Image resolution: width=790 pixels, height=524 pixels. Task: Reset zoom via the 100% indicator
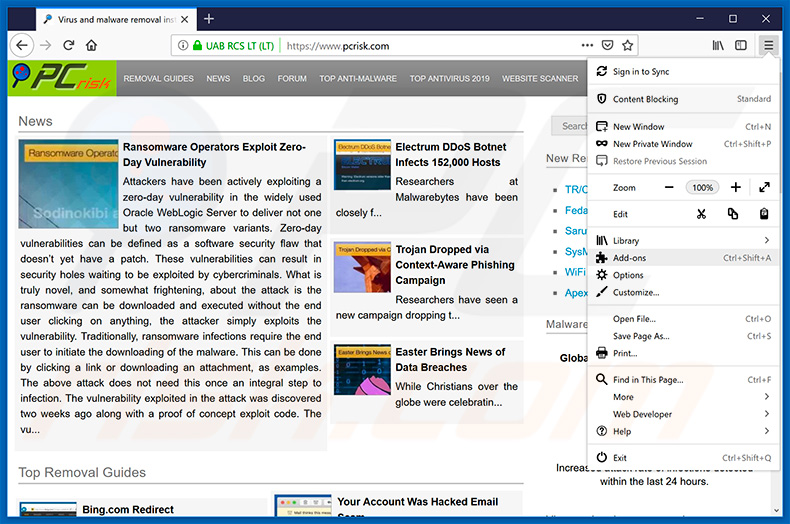click(702, 187)
